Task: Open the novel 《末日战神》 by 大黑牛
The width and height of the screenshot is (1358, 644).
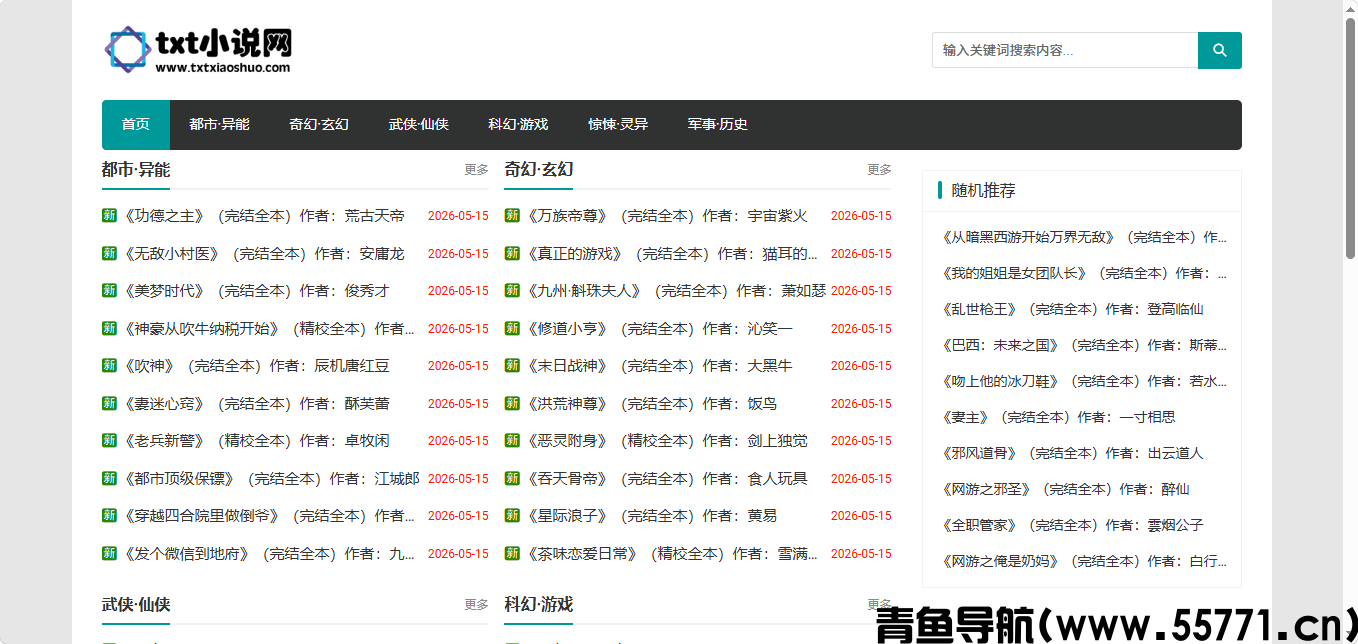Action: coord(659,365)
